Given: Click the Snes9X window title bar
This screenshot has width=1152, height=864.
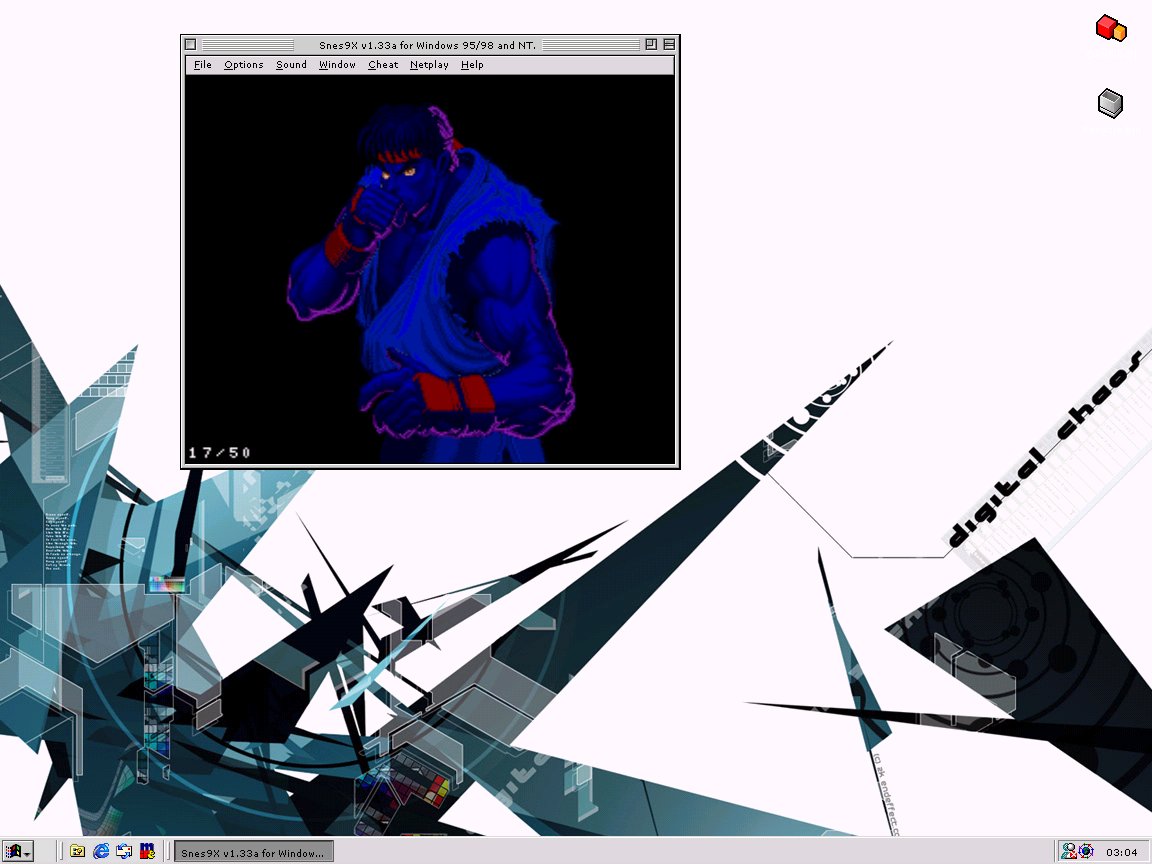Looking at the screenshot, I should 430,45.
